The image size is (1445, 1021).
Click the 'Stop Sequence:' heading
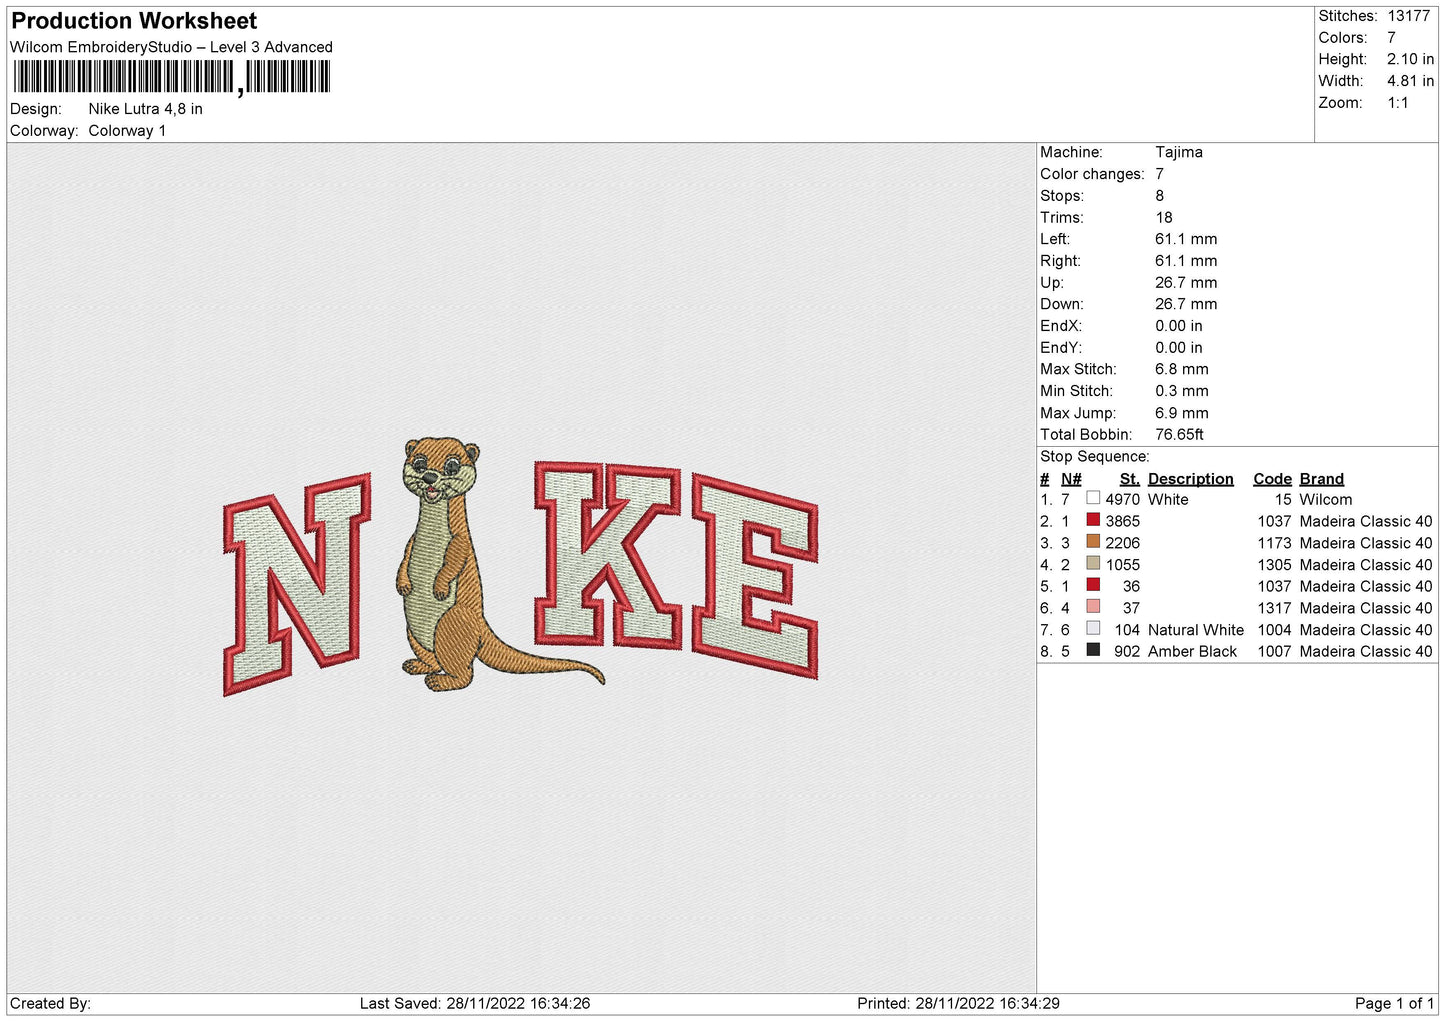pyautogui.click(x=1095, y=457)
